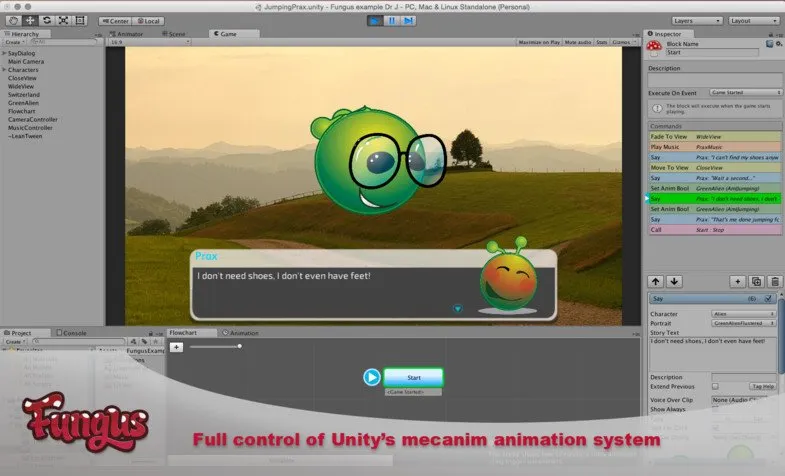The width and height of the screenshot is (785, 476).
Task: Select the Call Start : Stop command
Action: 715,230
